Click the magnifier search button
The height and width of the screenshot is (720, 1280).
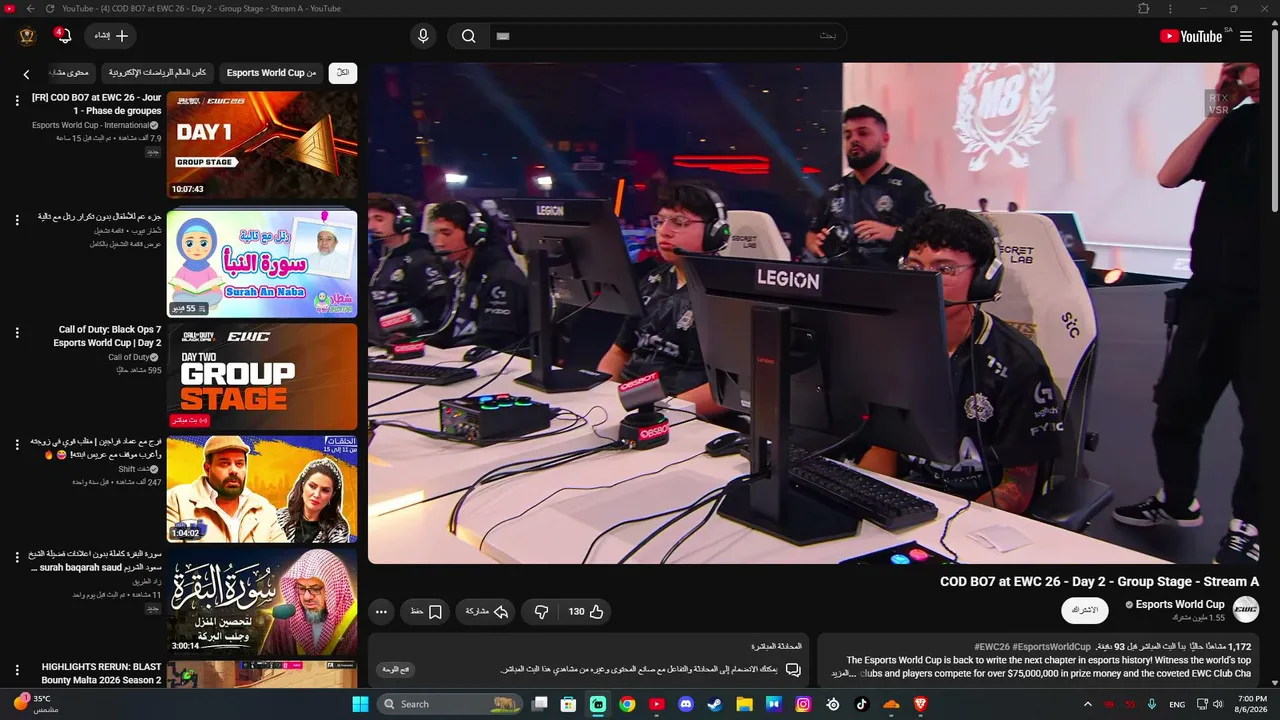point(468,36)
